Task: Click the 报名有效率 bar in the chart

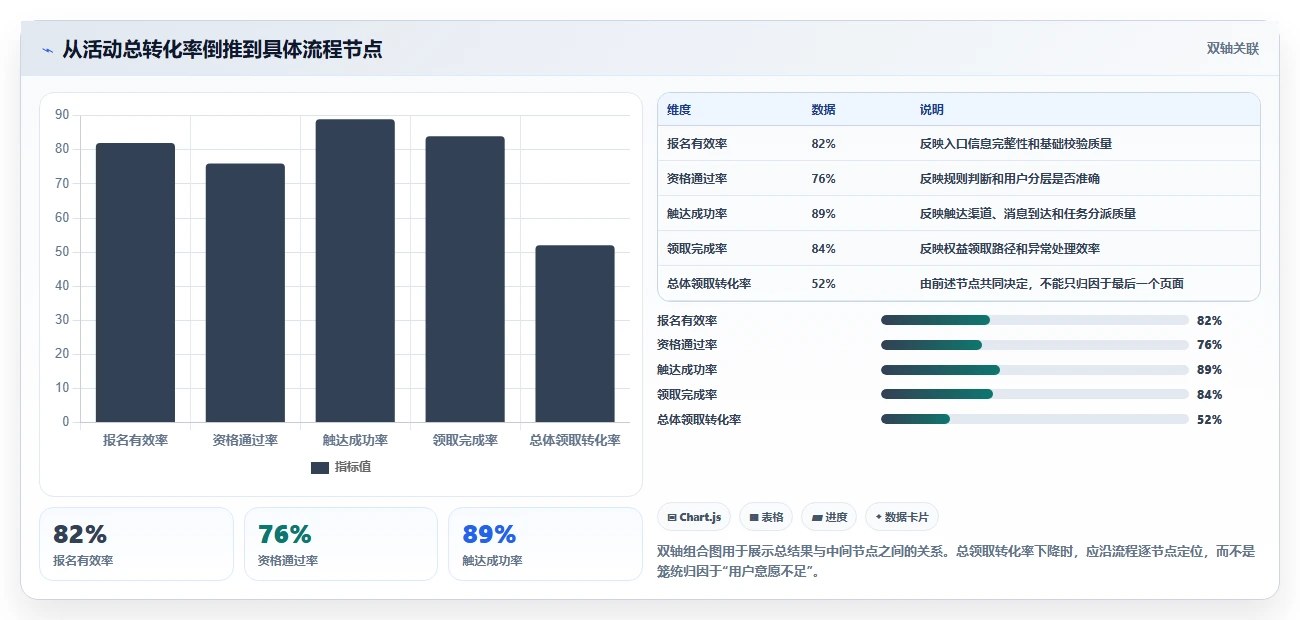Action: point(135,283)
